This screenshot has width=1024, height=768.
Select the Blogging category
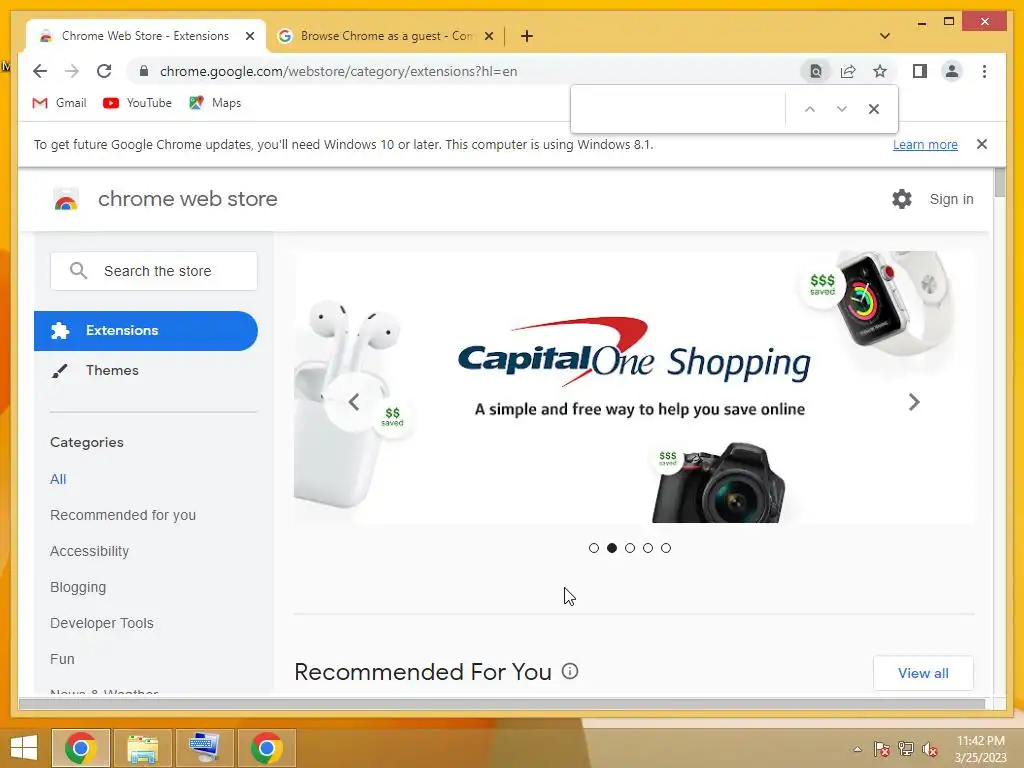tap(78, 587)
